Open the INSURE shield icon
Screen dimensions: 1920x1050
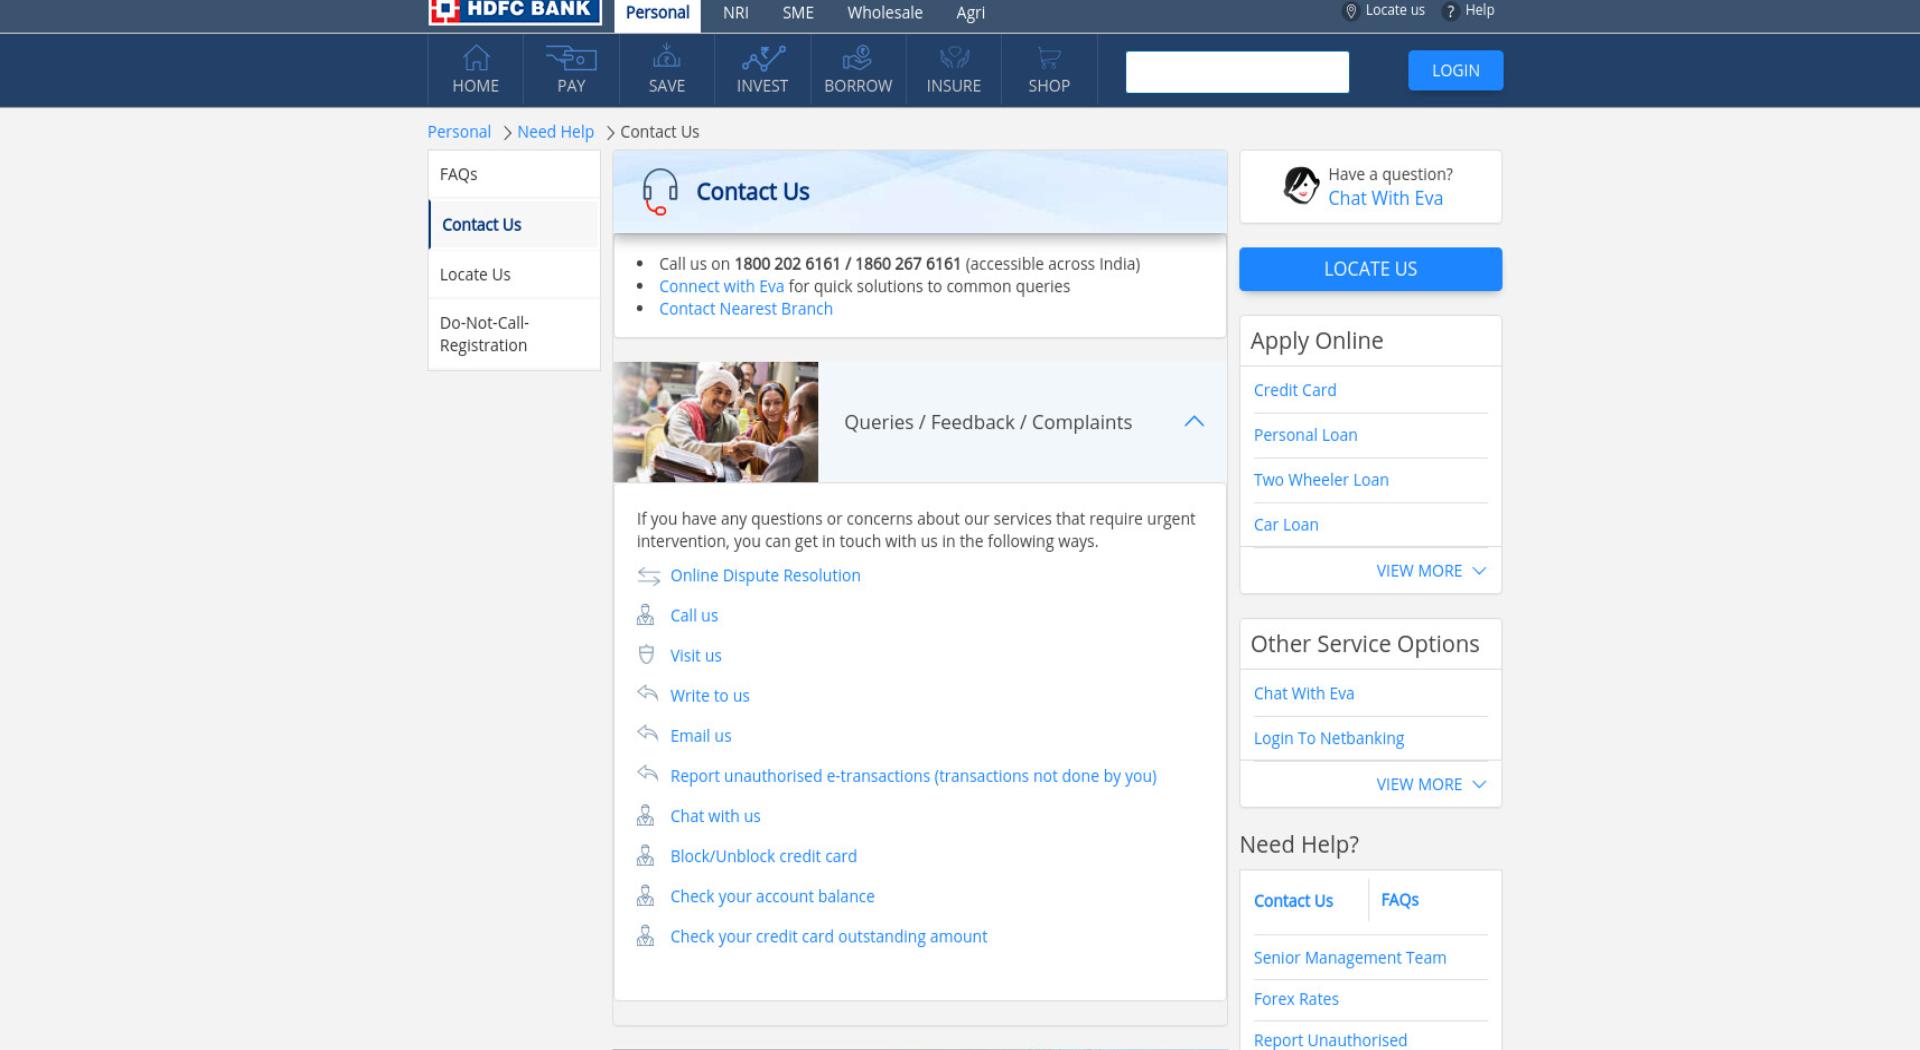coord(953,58)
